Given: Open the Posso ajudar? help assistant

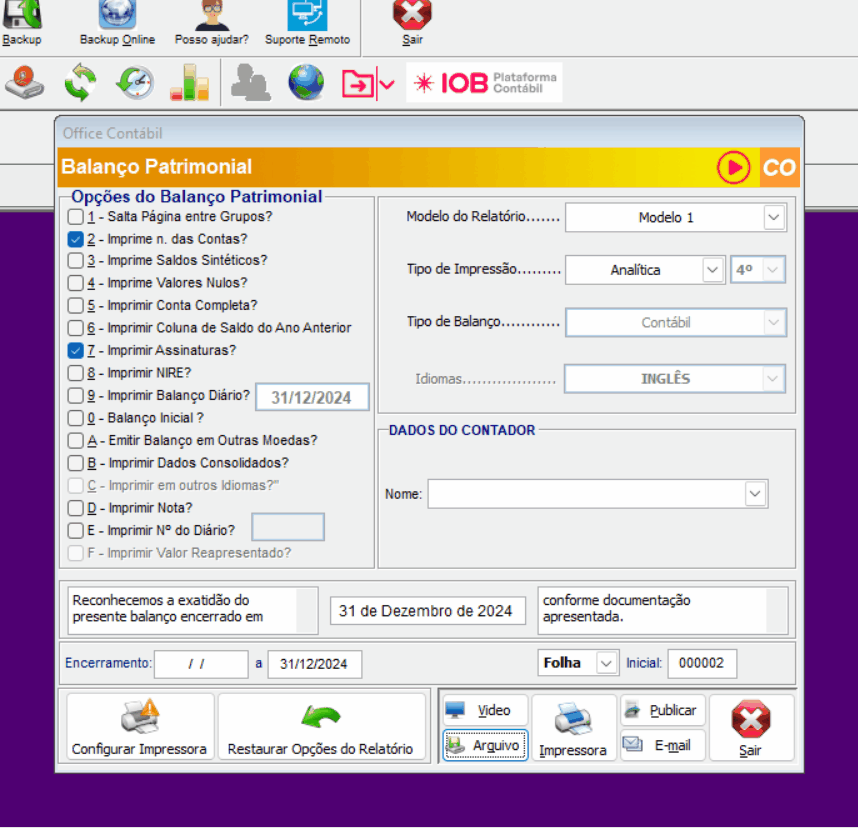Looking at the screenshot, I should coord(211,14).
